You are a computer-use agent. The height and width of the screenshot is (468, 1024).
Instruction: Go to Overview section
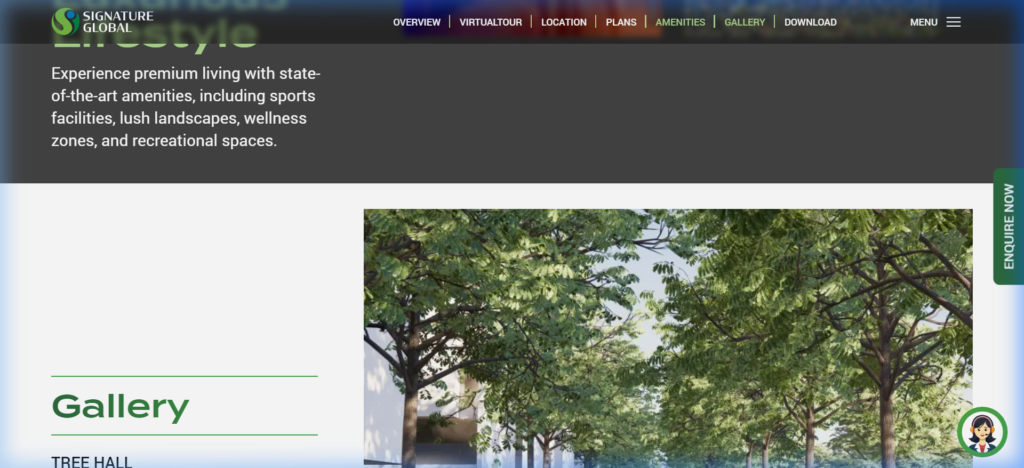click(417, 22)
